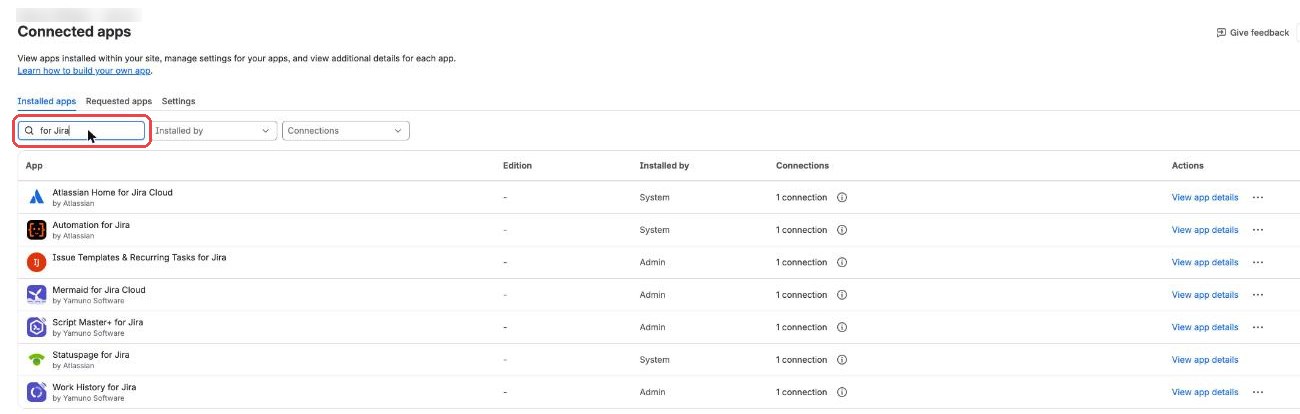The height and width of the screenshot is (414, 1300).
Task: Open more actions menu for Mermaid for Jira Cloud
Action: [x=1258, y=295]
